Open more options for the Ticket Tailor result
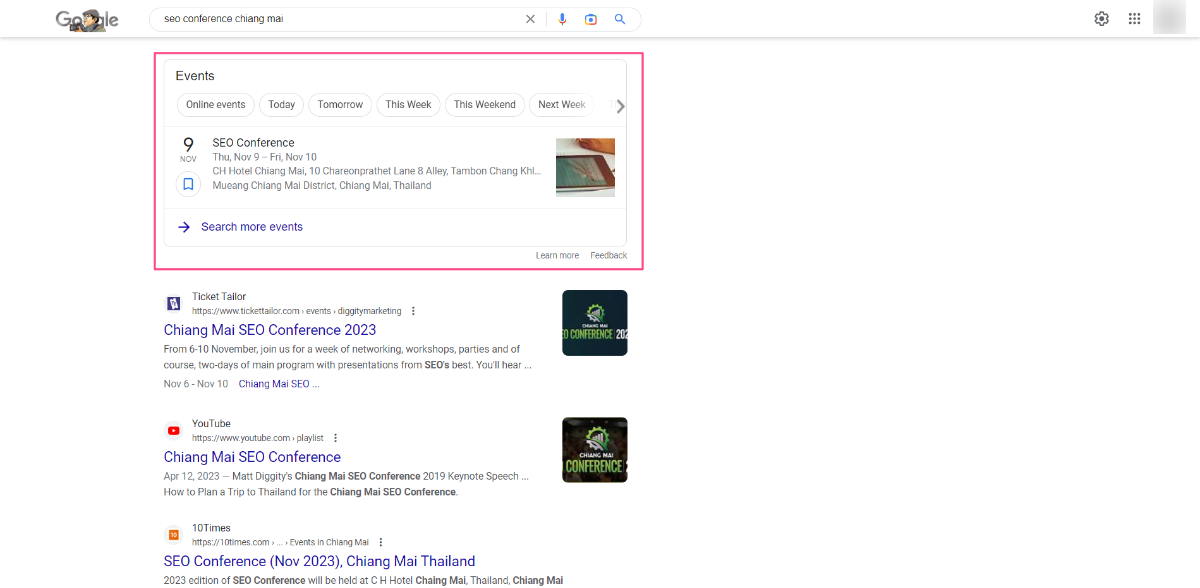Image resolution: width=1200 pixels, height=588 pixels. (x=413, y=311)
